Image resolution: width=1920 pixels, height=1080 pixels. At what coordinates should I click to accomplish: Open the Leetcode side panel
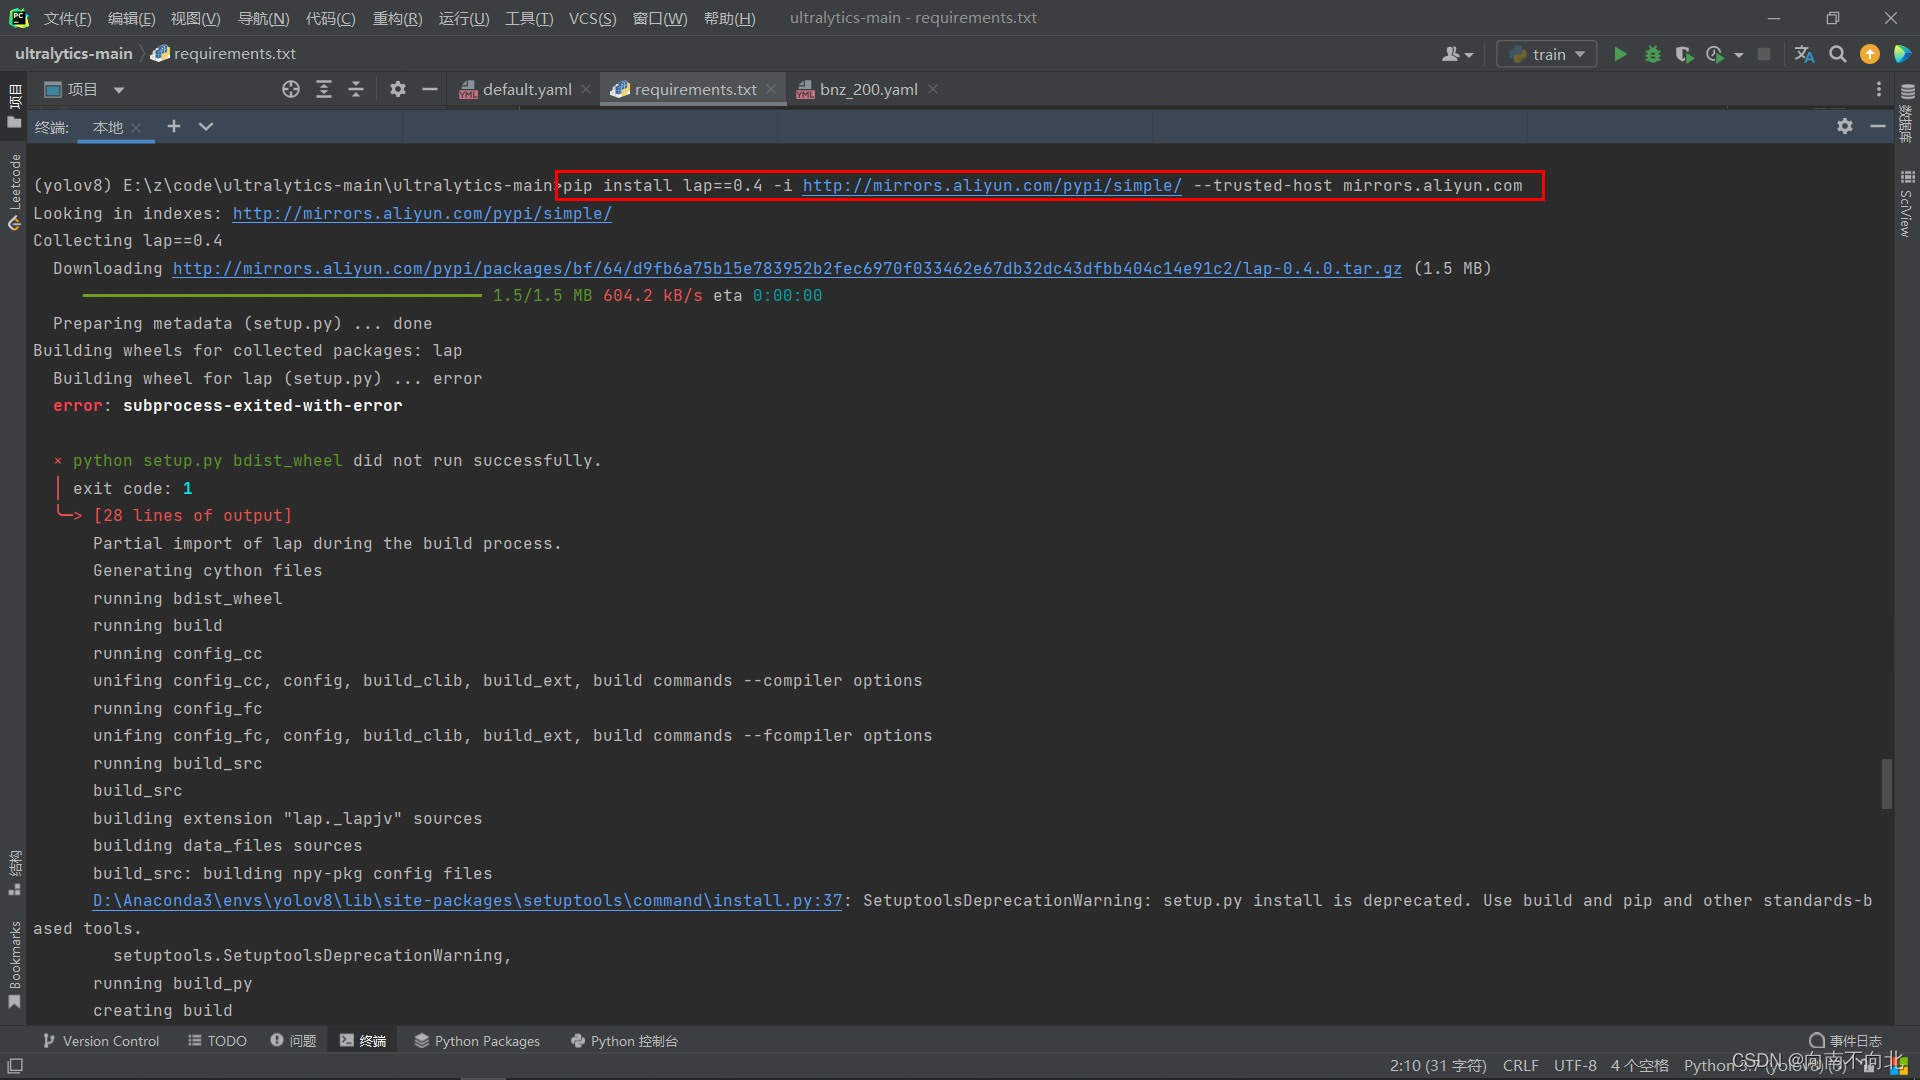tap(14, 192)
